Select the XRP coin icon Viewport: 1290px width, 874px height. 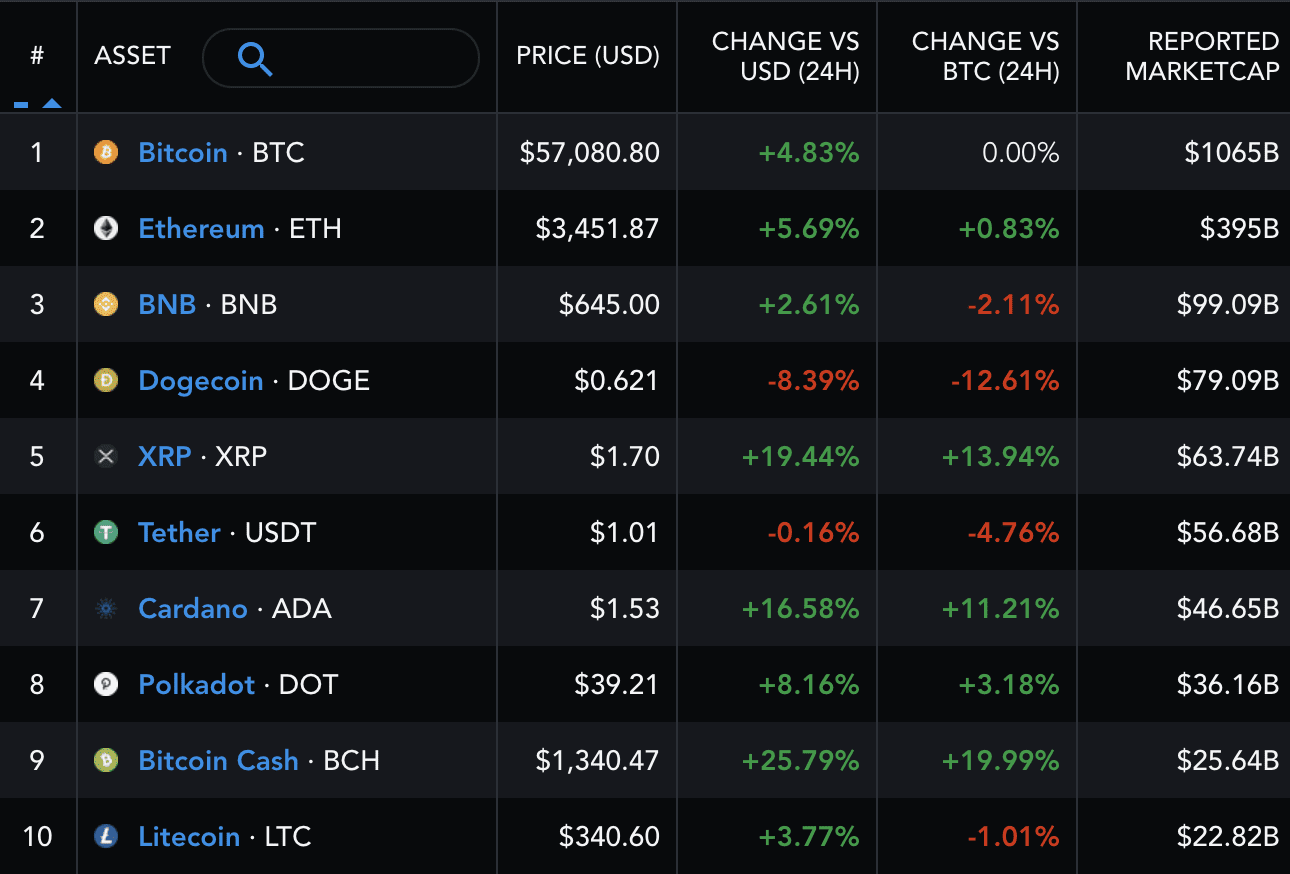click(106, 456)
